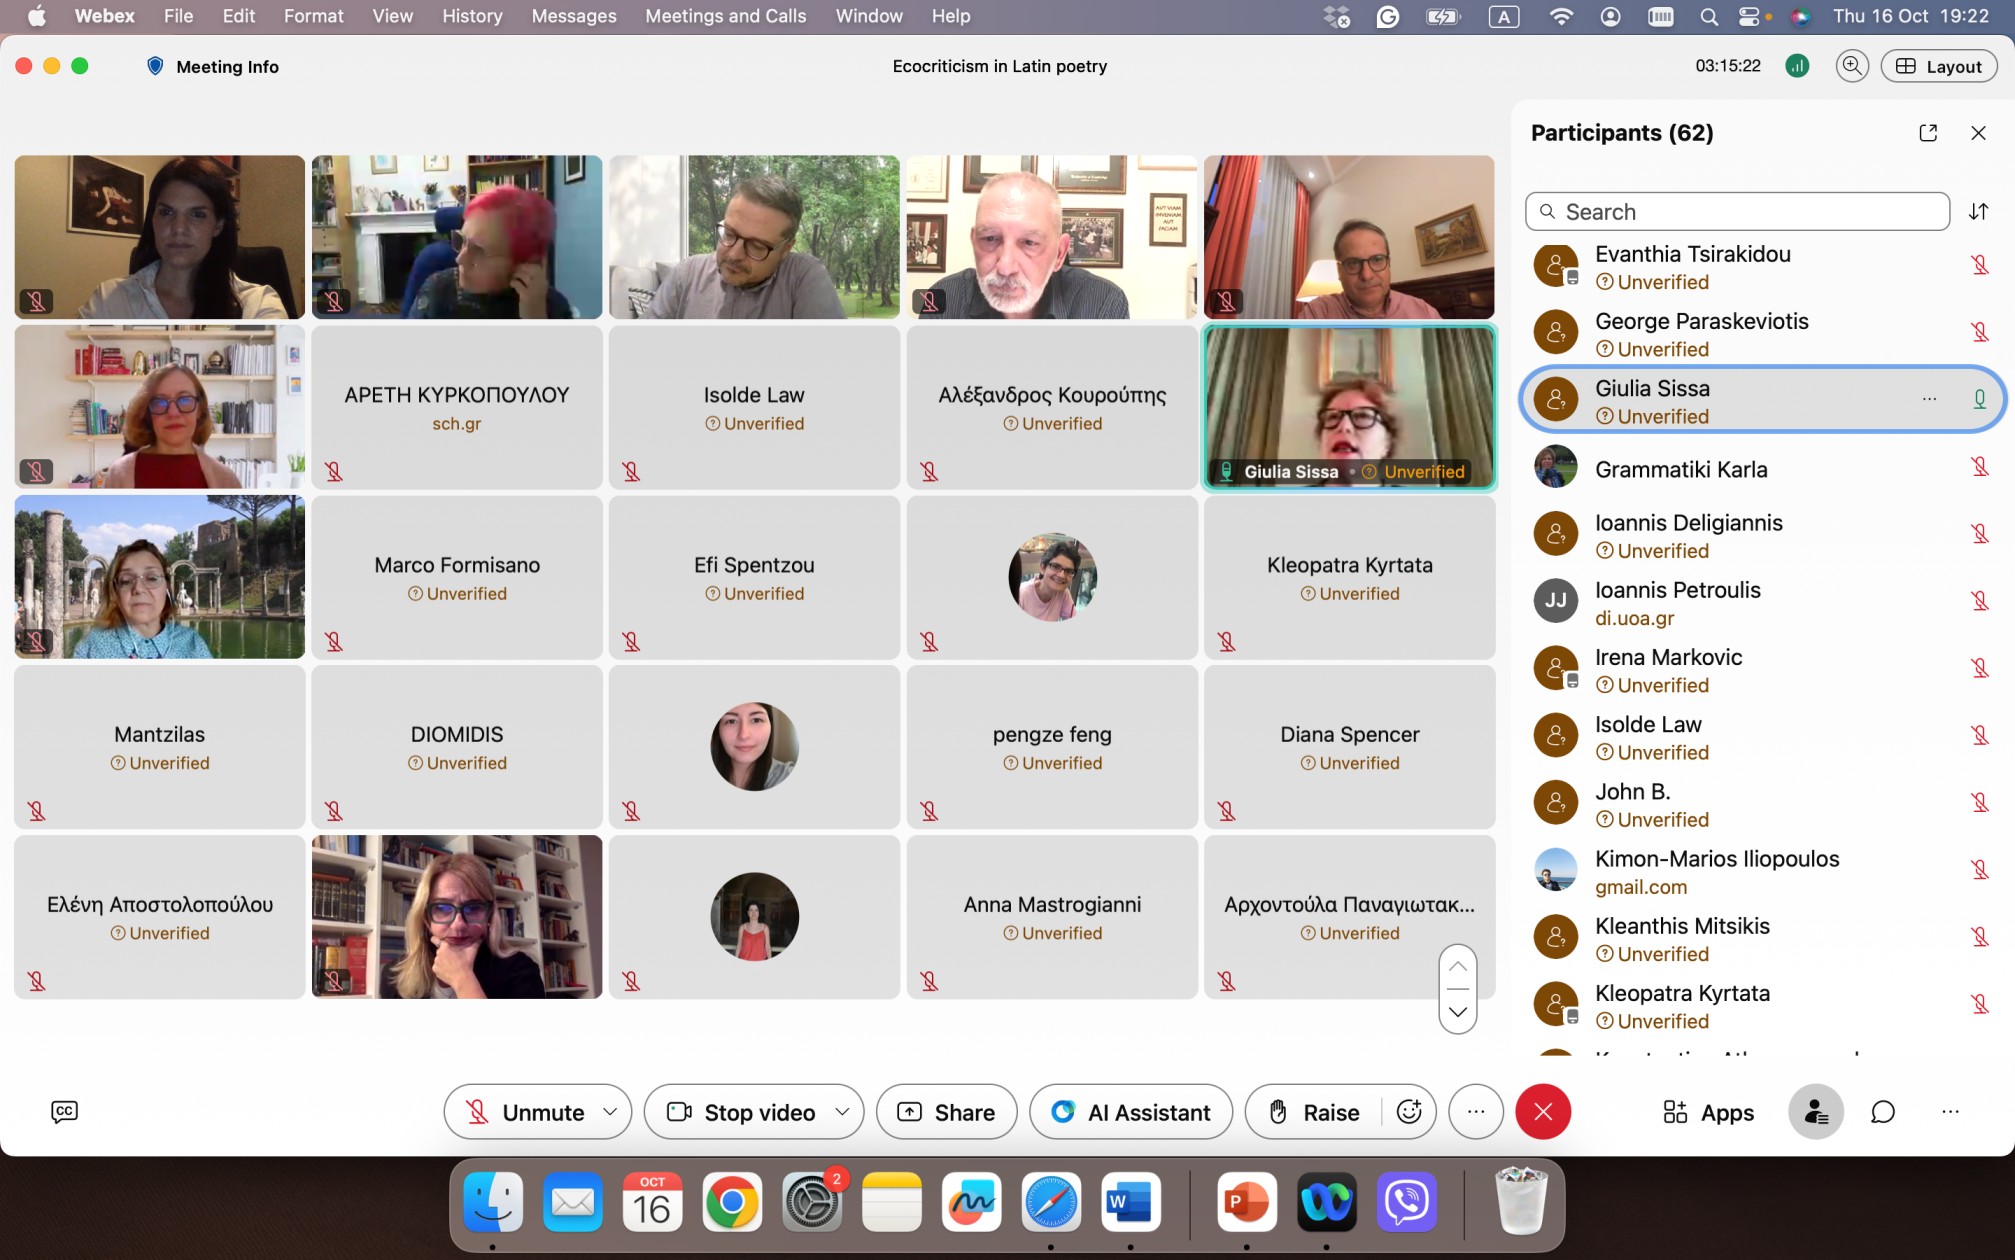The width and height of the screenshot is (2015, 1260).
Task: Open network quality indicator
Action: (x=1797, y=66)
